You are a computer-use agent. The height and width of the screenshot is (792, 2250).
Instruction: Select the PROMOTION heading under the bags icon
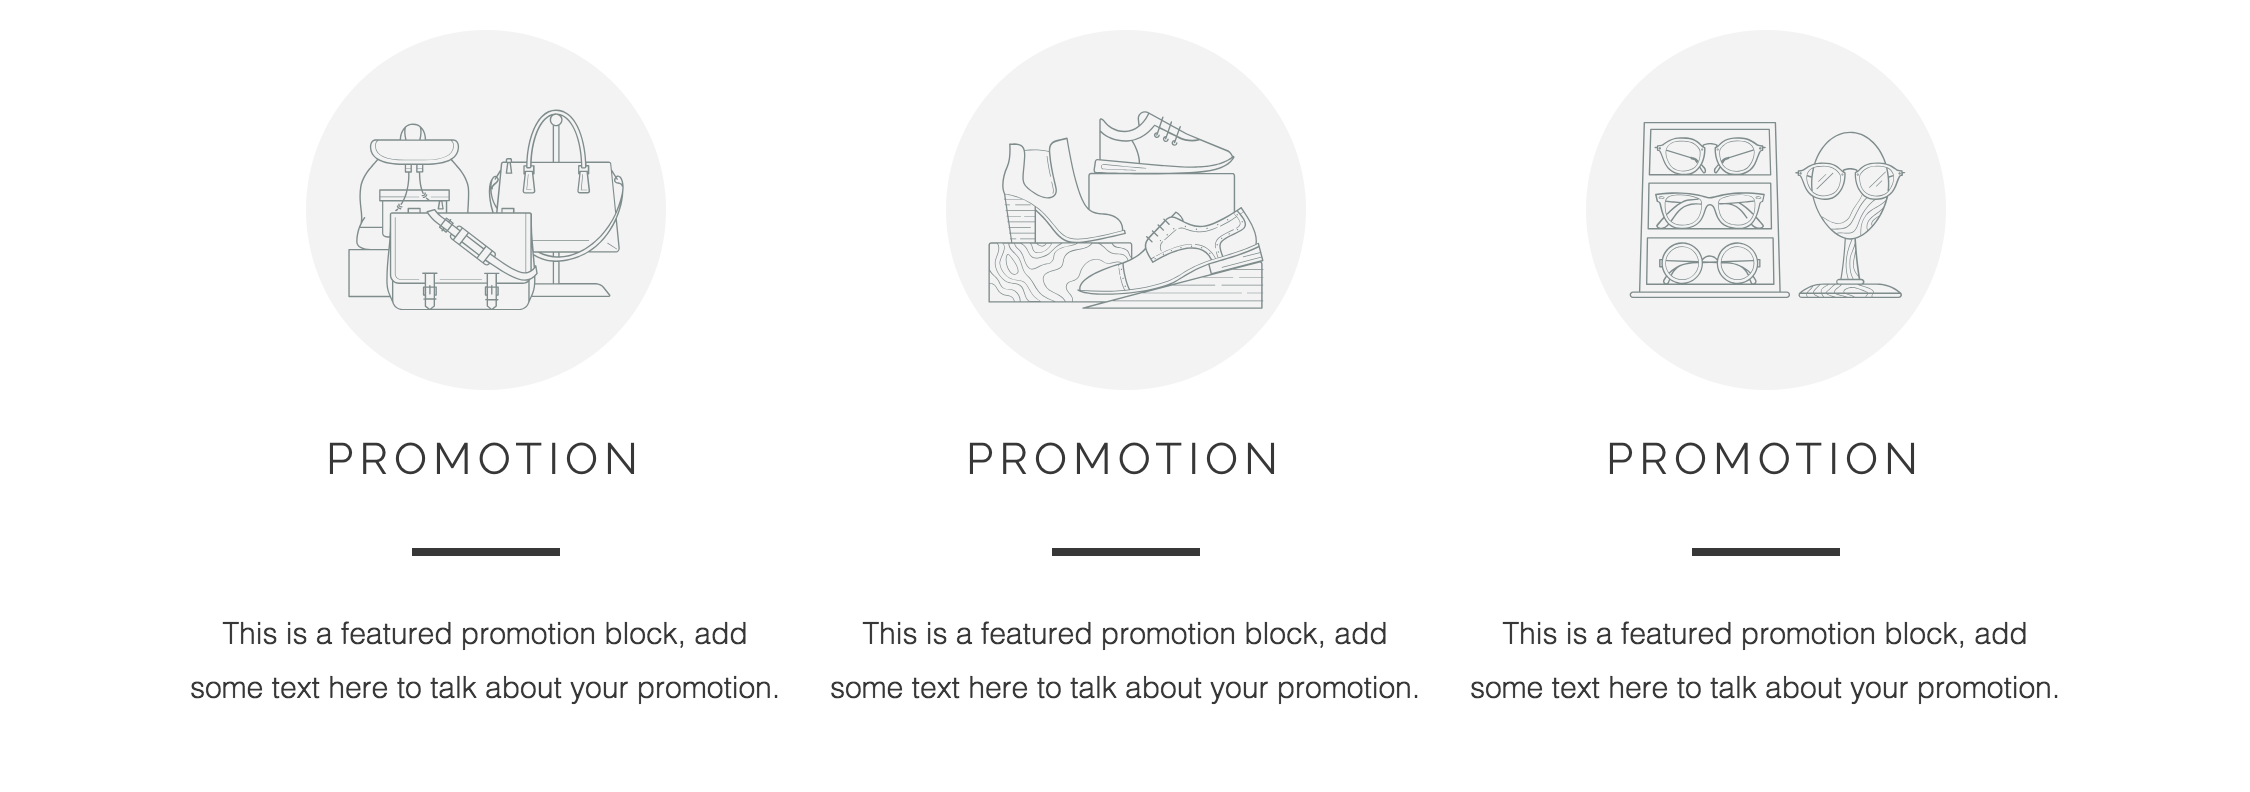tap(484, 459)
